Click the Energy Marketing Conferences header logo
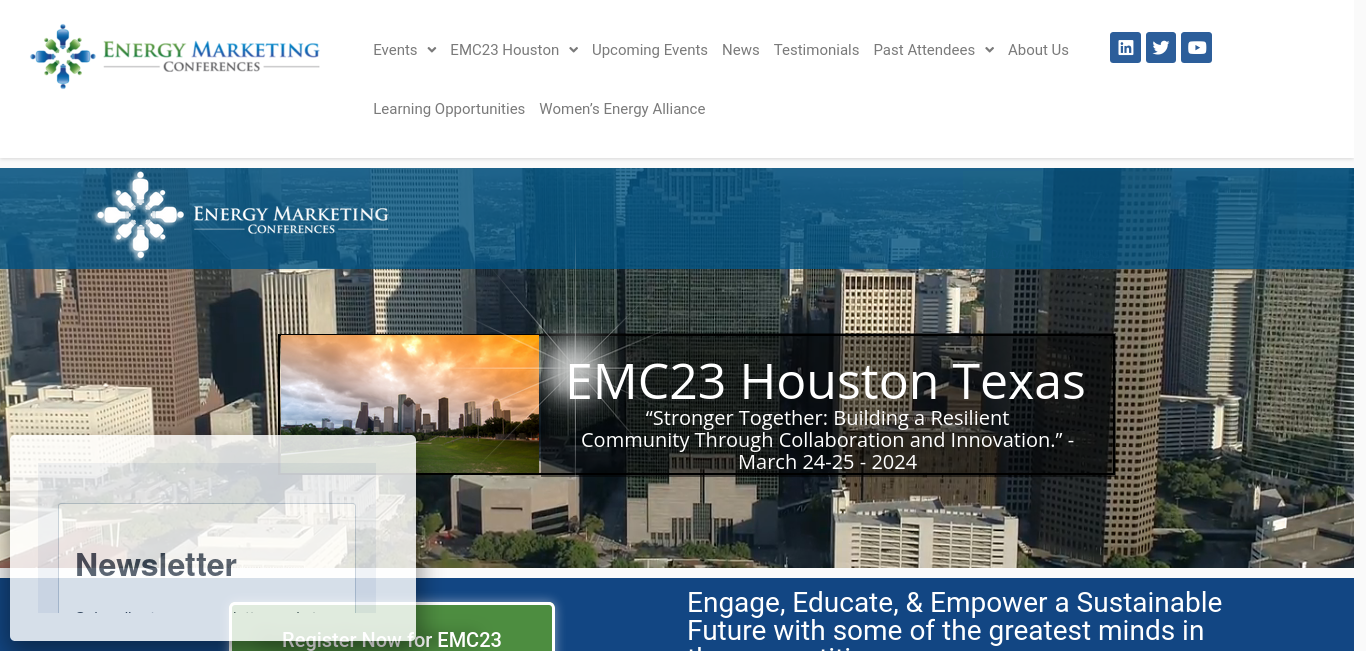This screenshot has height=651, width=1366. (175, 56)
